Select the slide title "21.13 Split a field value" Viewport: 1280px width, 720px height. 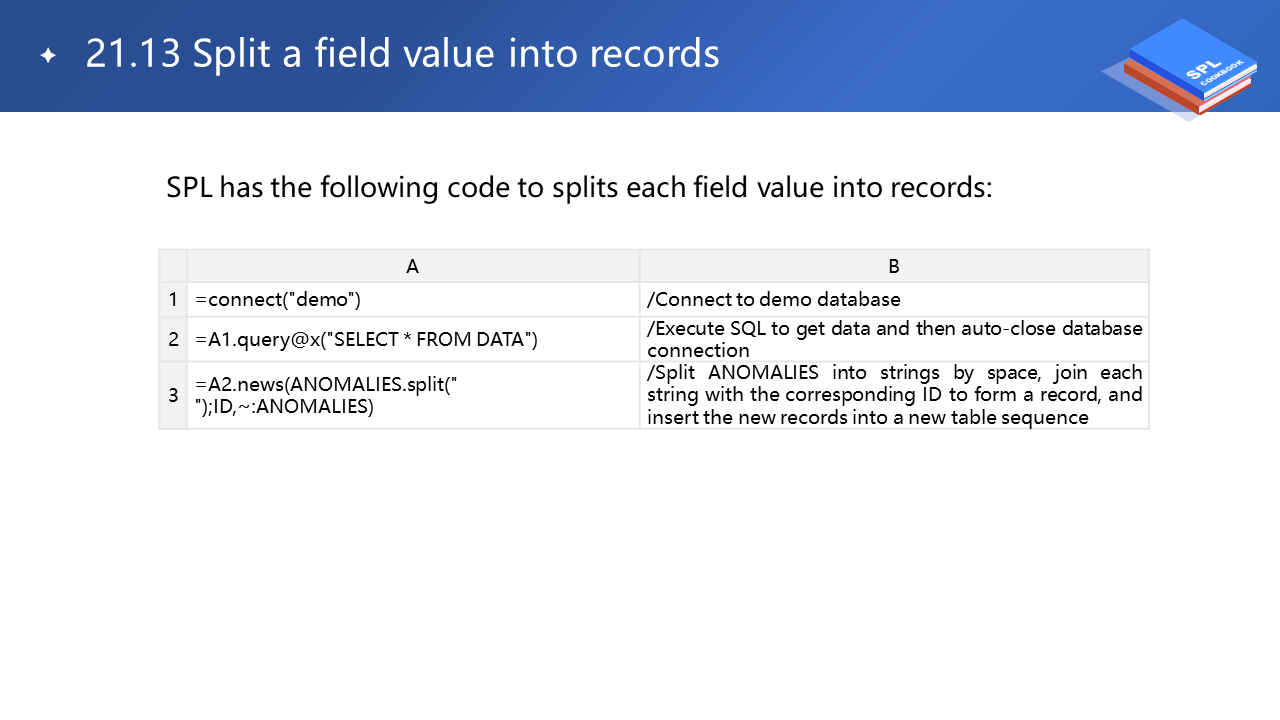click(402, 54)
